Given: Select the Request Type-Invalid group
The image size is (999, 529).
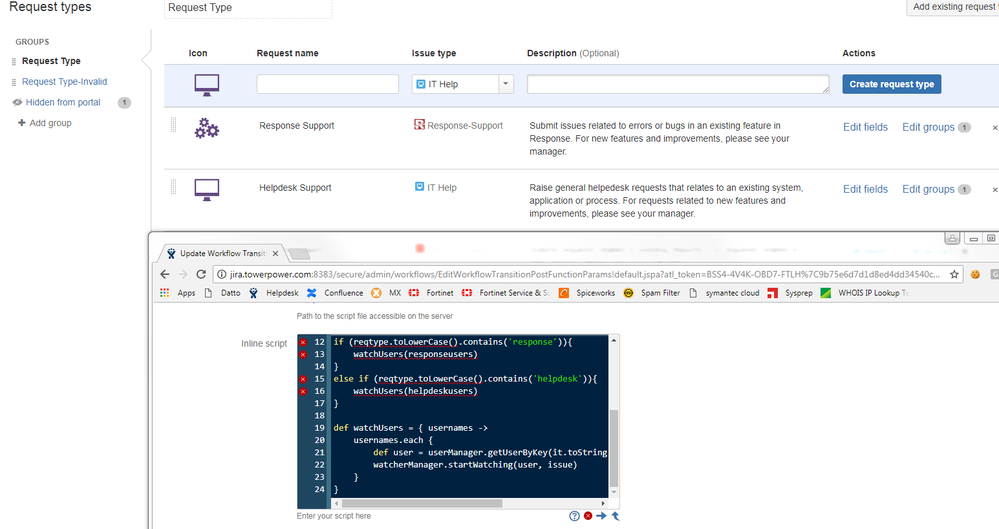Looking at the screenshot, I should click(64, 82).
